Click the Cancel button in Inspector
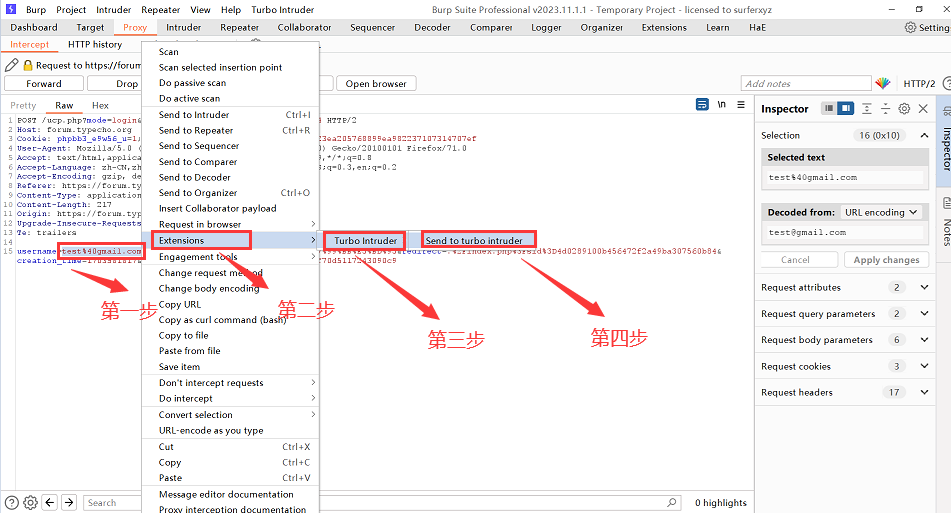The image size is (951, 513). pyautogui.click(x=795, y=260)
